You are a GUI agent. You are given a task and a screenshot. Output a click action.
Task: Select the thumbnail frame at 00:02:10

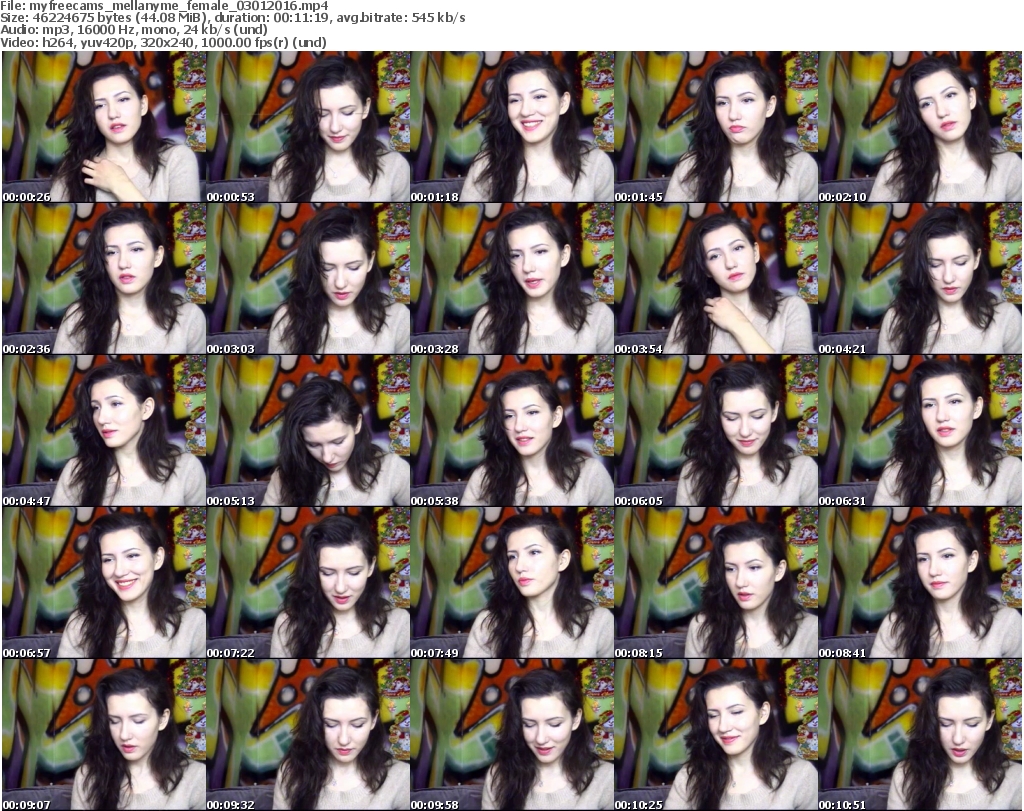click(920, 127)
